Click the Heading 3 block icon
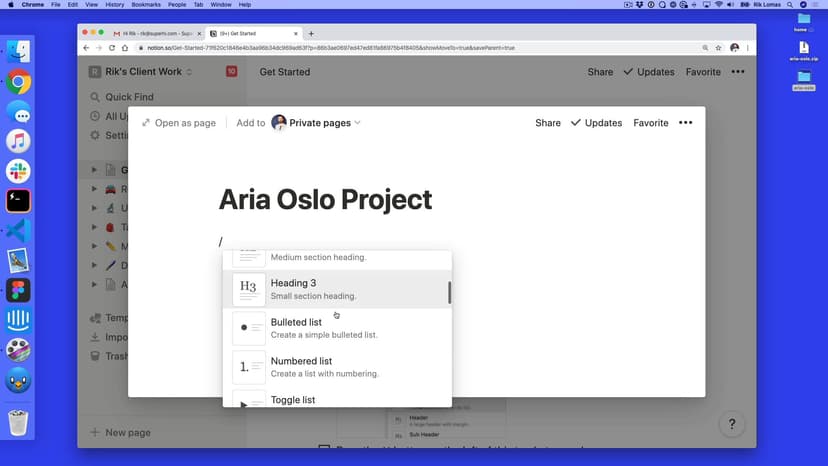The height and width of the screenshot is (466, 828). click(249, 289)
